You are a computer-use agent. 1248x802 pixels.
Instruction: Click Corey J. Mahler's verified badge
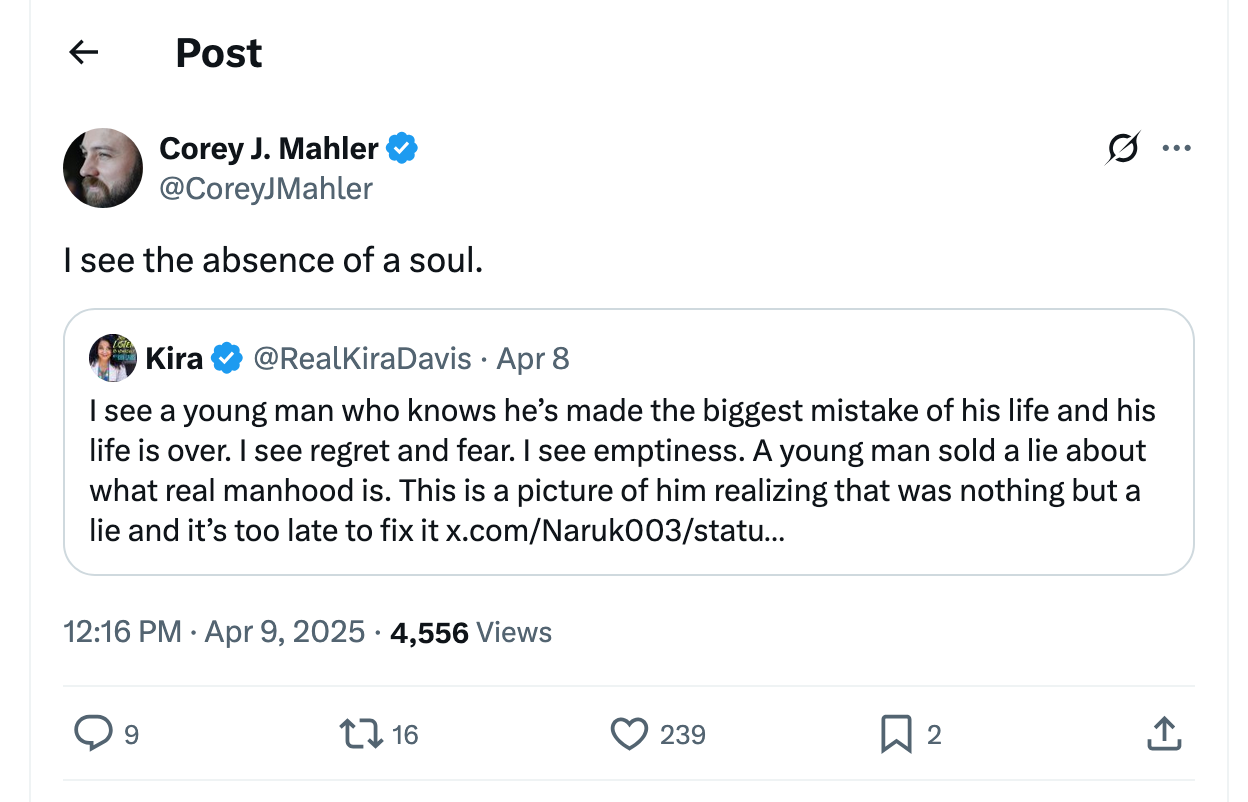(404, 147)
